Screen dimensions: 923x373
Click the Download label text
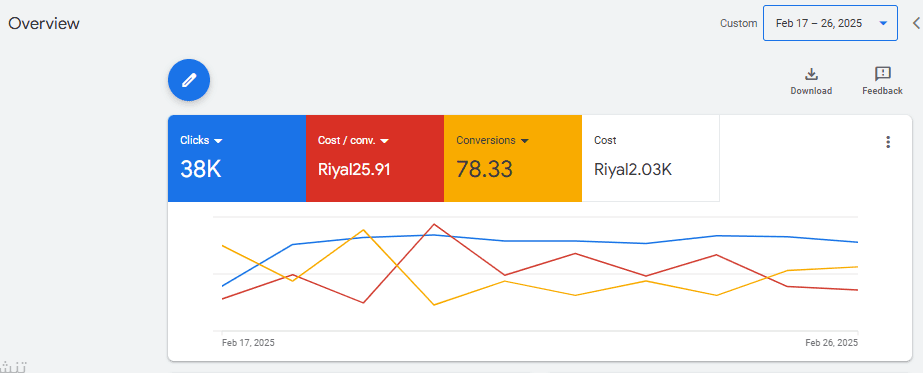811,91
